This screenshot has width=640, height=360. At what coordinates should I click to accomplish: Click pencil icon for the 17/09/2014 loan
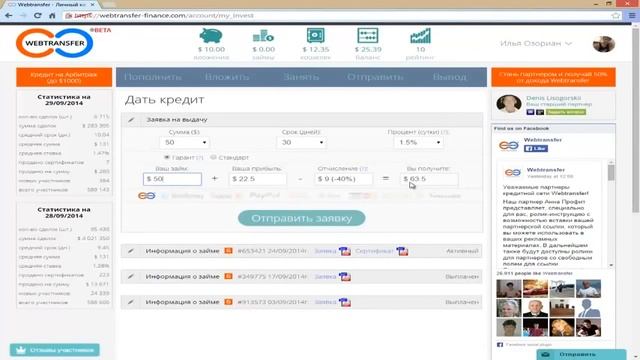[x=131, y=277]
